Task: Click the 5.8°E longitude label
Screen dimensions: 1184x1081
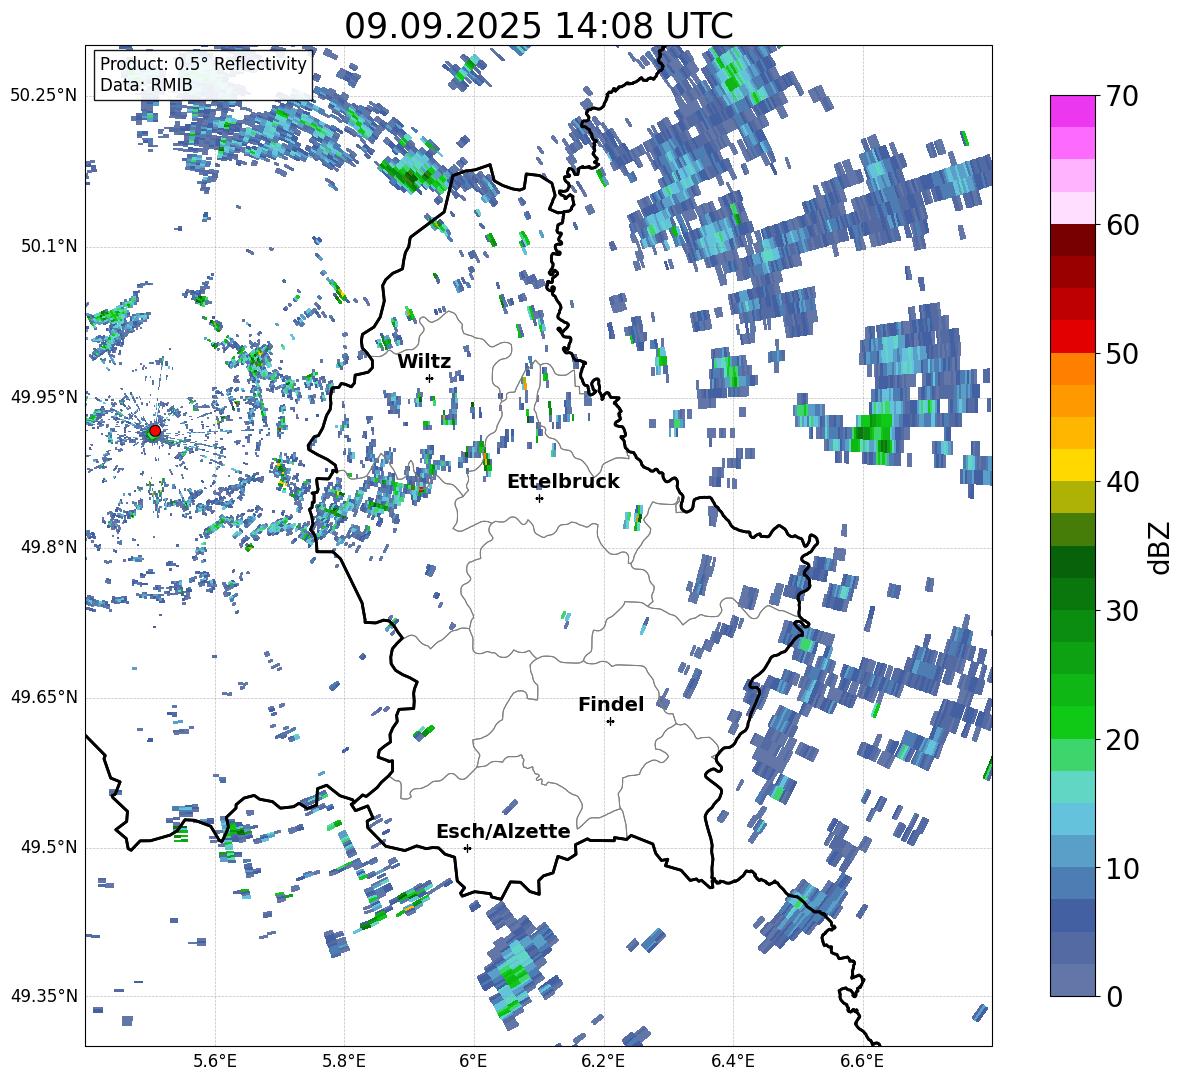Action: tap(344, 1061)
